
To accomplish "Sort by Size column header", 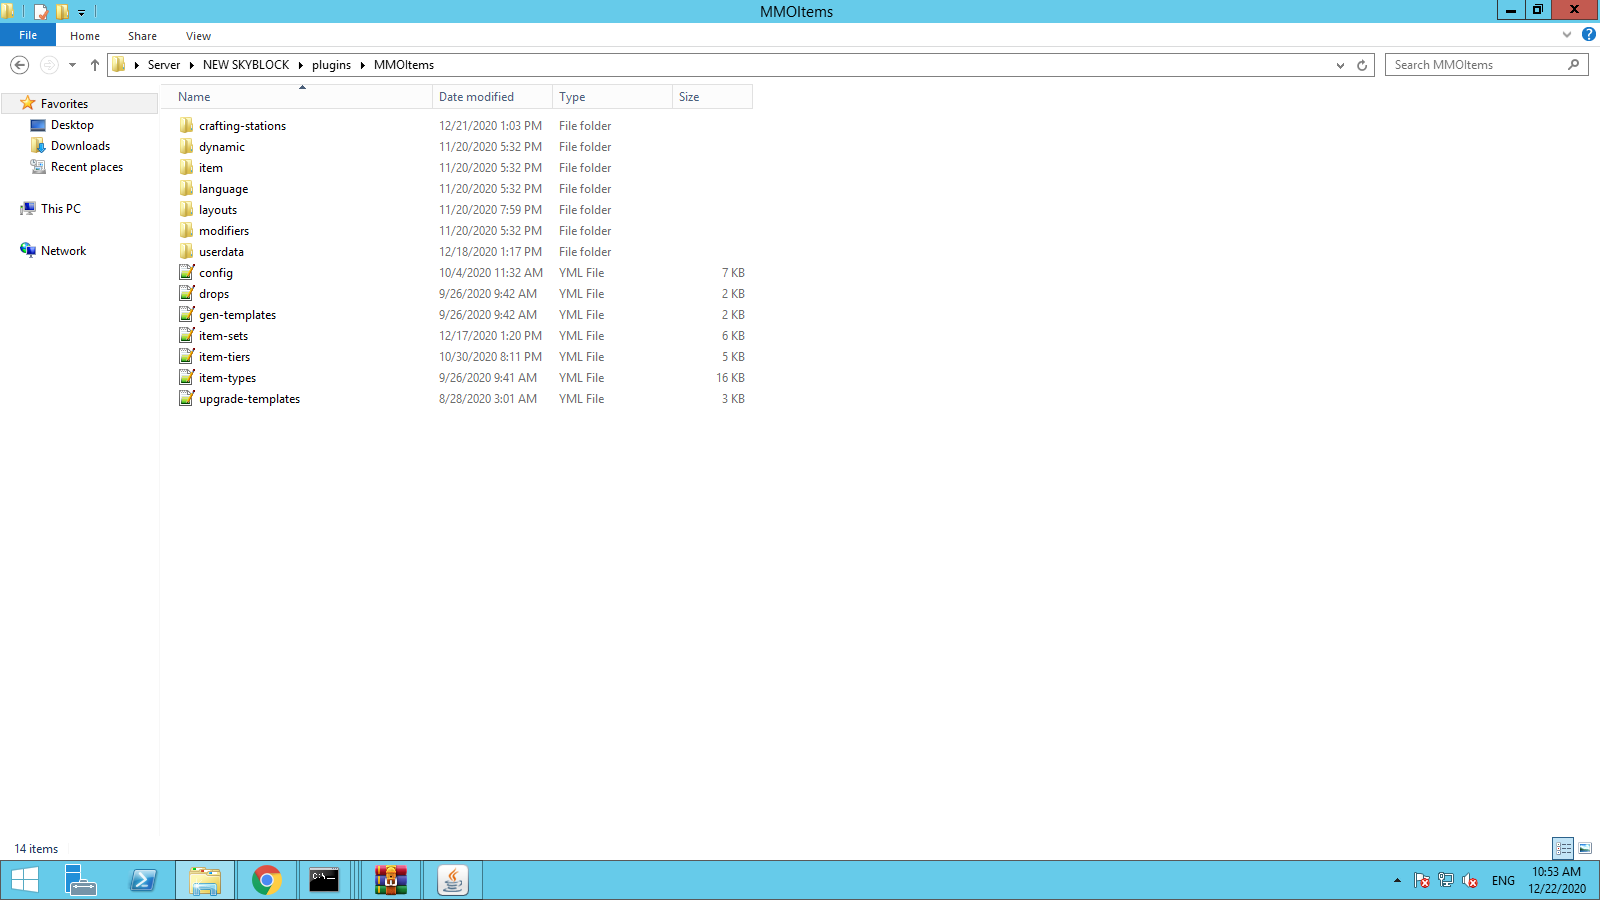I will pos(712,97).
